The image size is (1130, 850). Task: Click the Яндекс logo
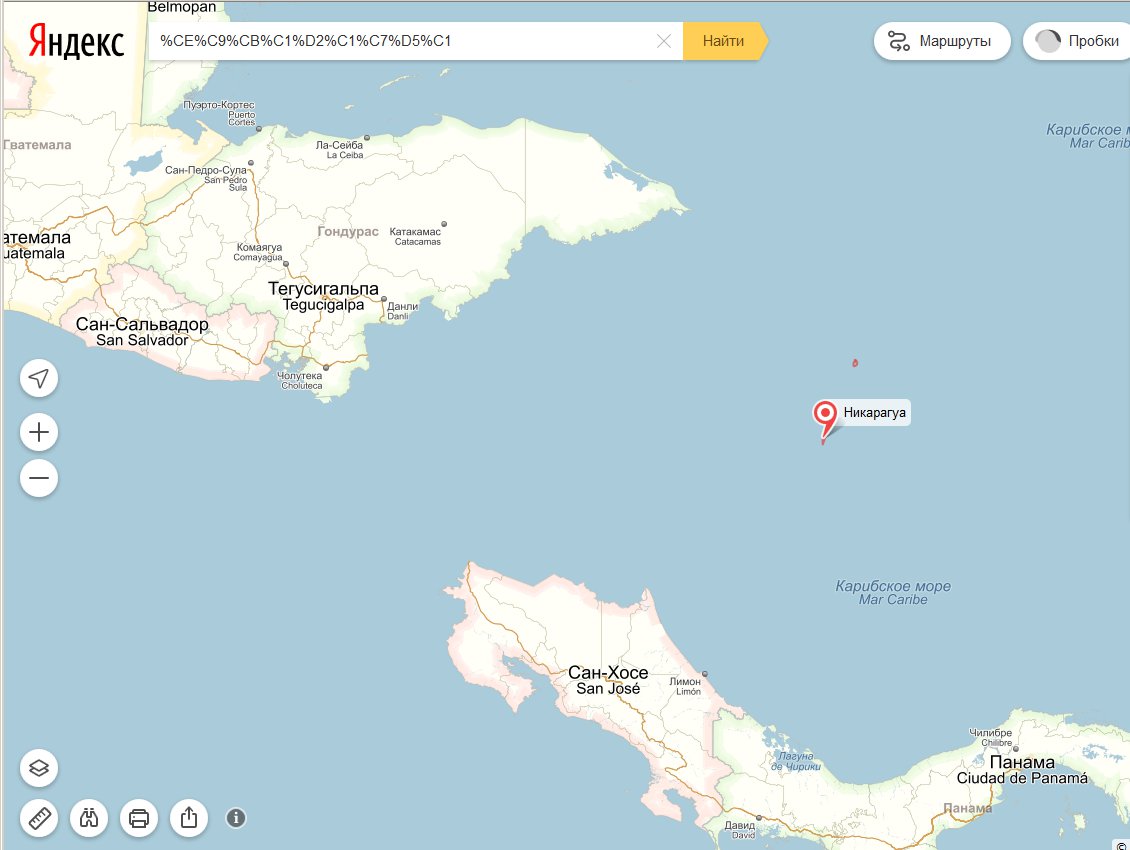coord(76,42)
